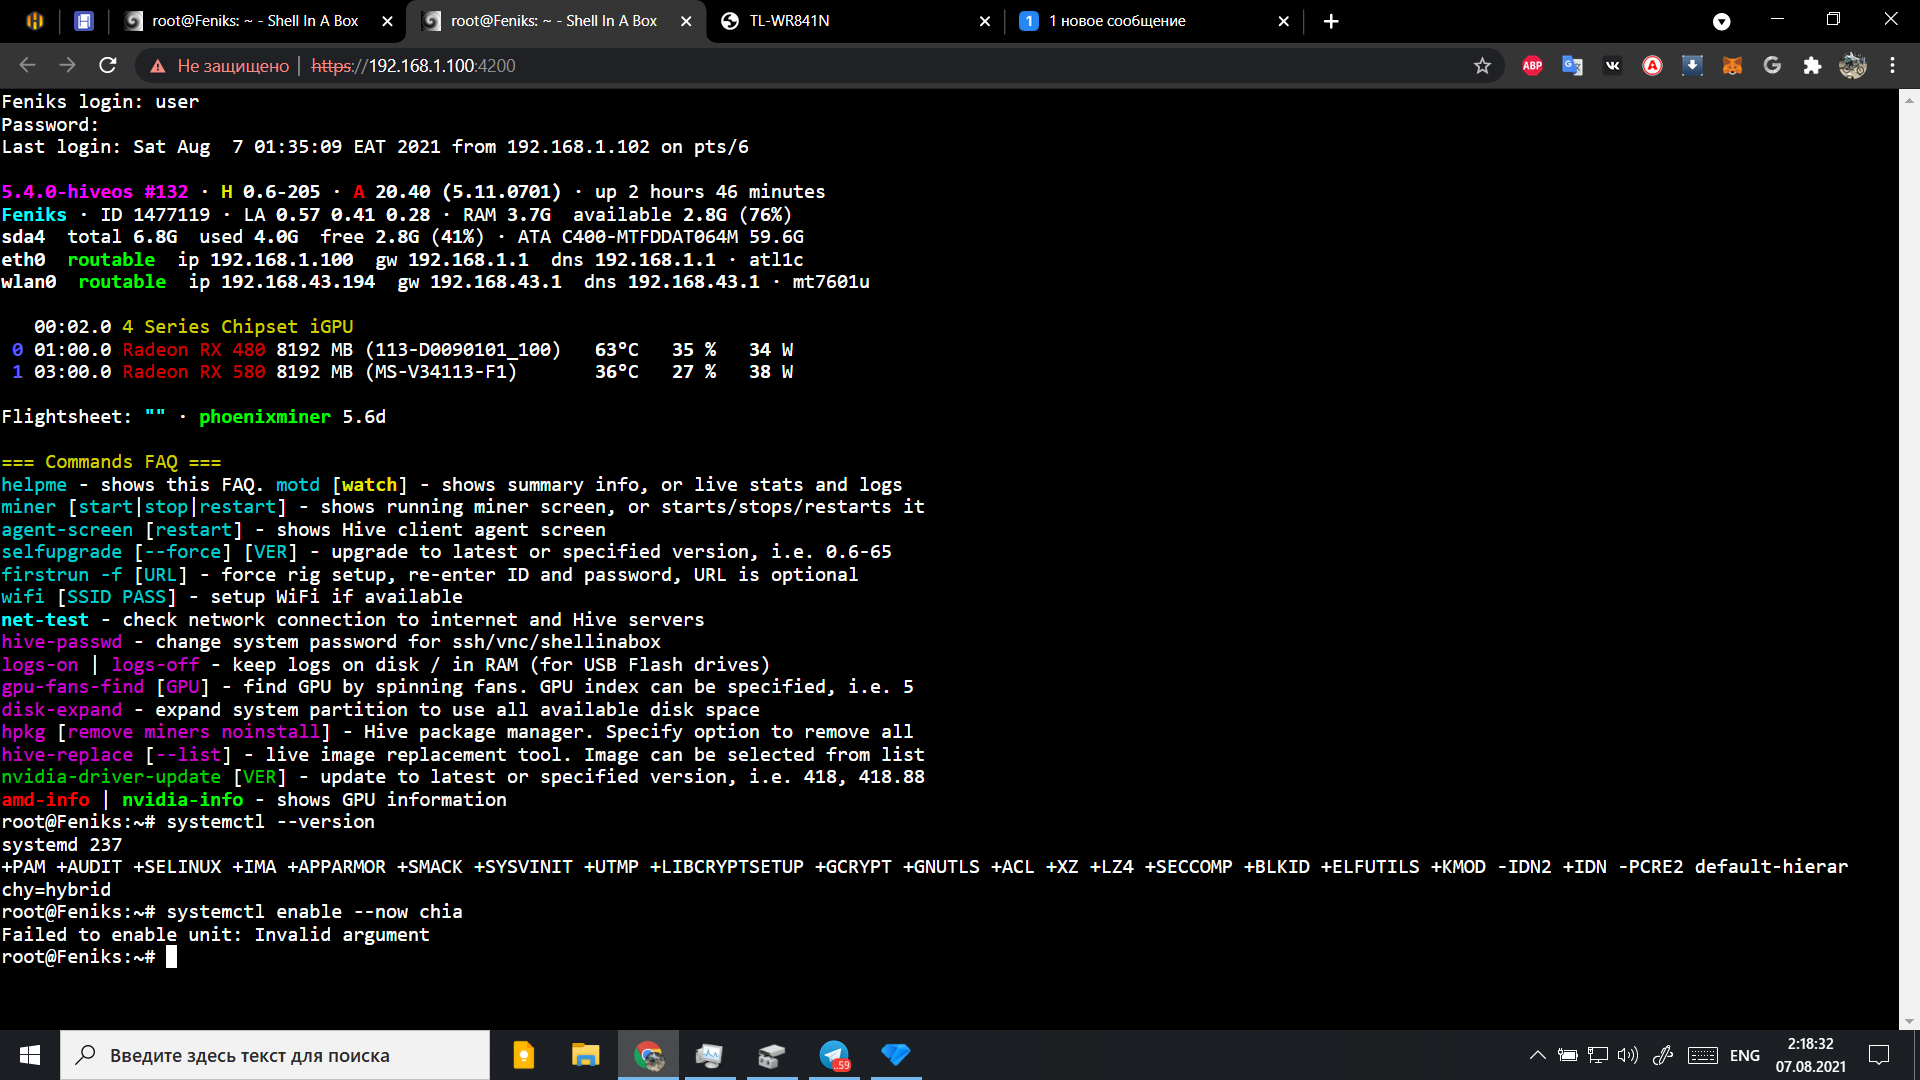Open the Chrome profile avatar
This screenshot has height=1080, width=1920.
point(1852,66)
